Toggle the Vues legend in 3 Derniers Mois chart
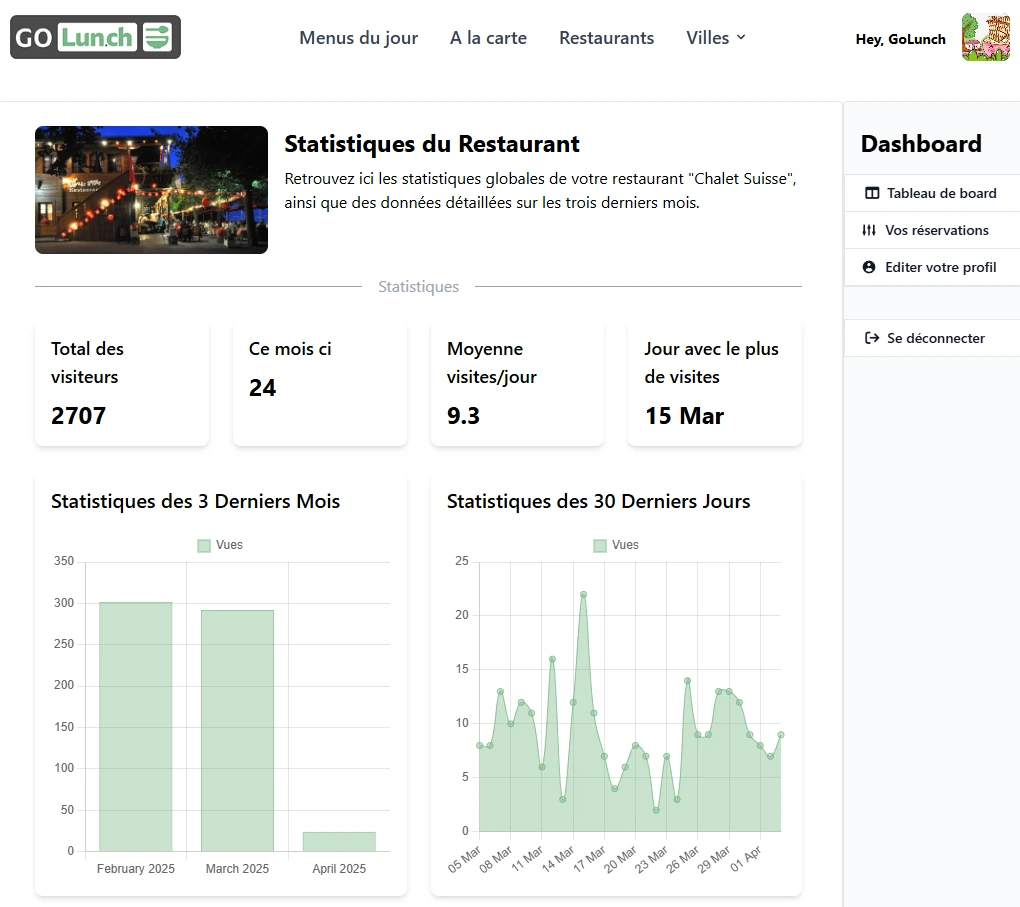 click(x=220, y=545)
